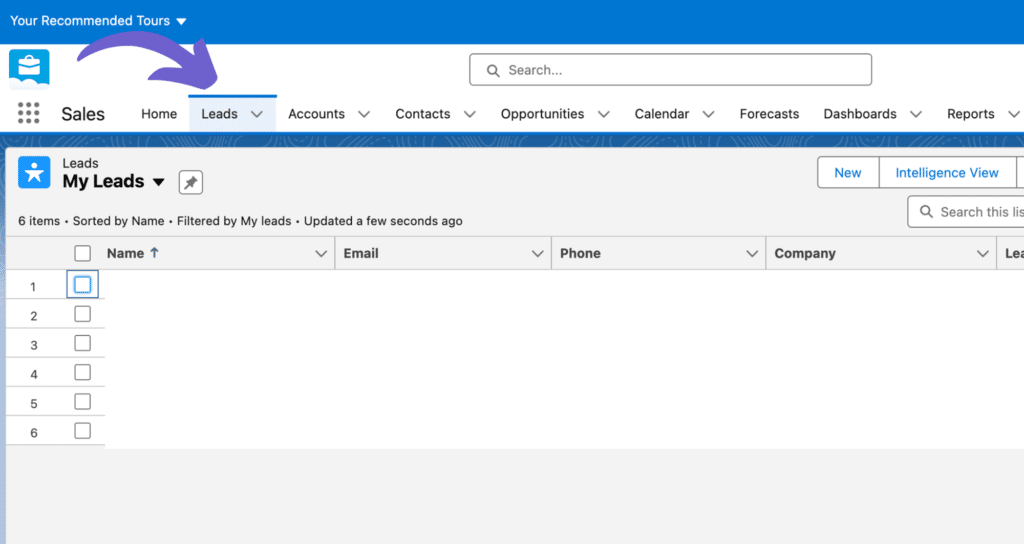The image size is (1024, 544).
Task: Pin the My Leads list view
Action: (190, 182)
